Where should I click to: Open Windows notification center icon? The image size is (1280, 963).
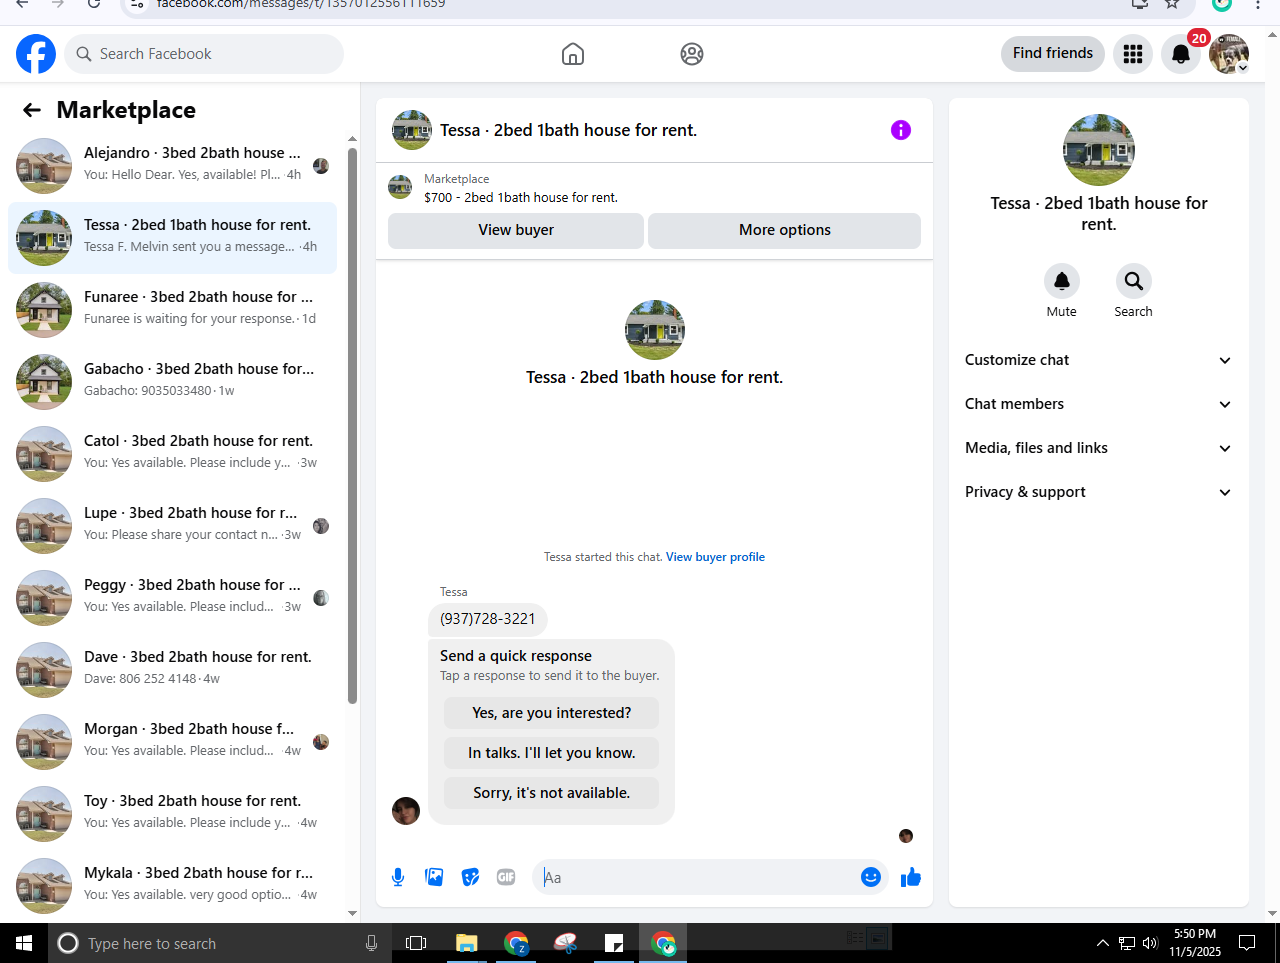1247,943
